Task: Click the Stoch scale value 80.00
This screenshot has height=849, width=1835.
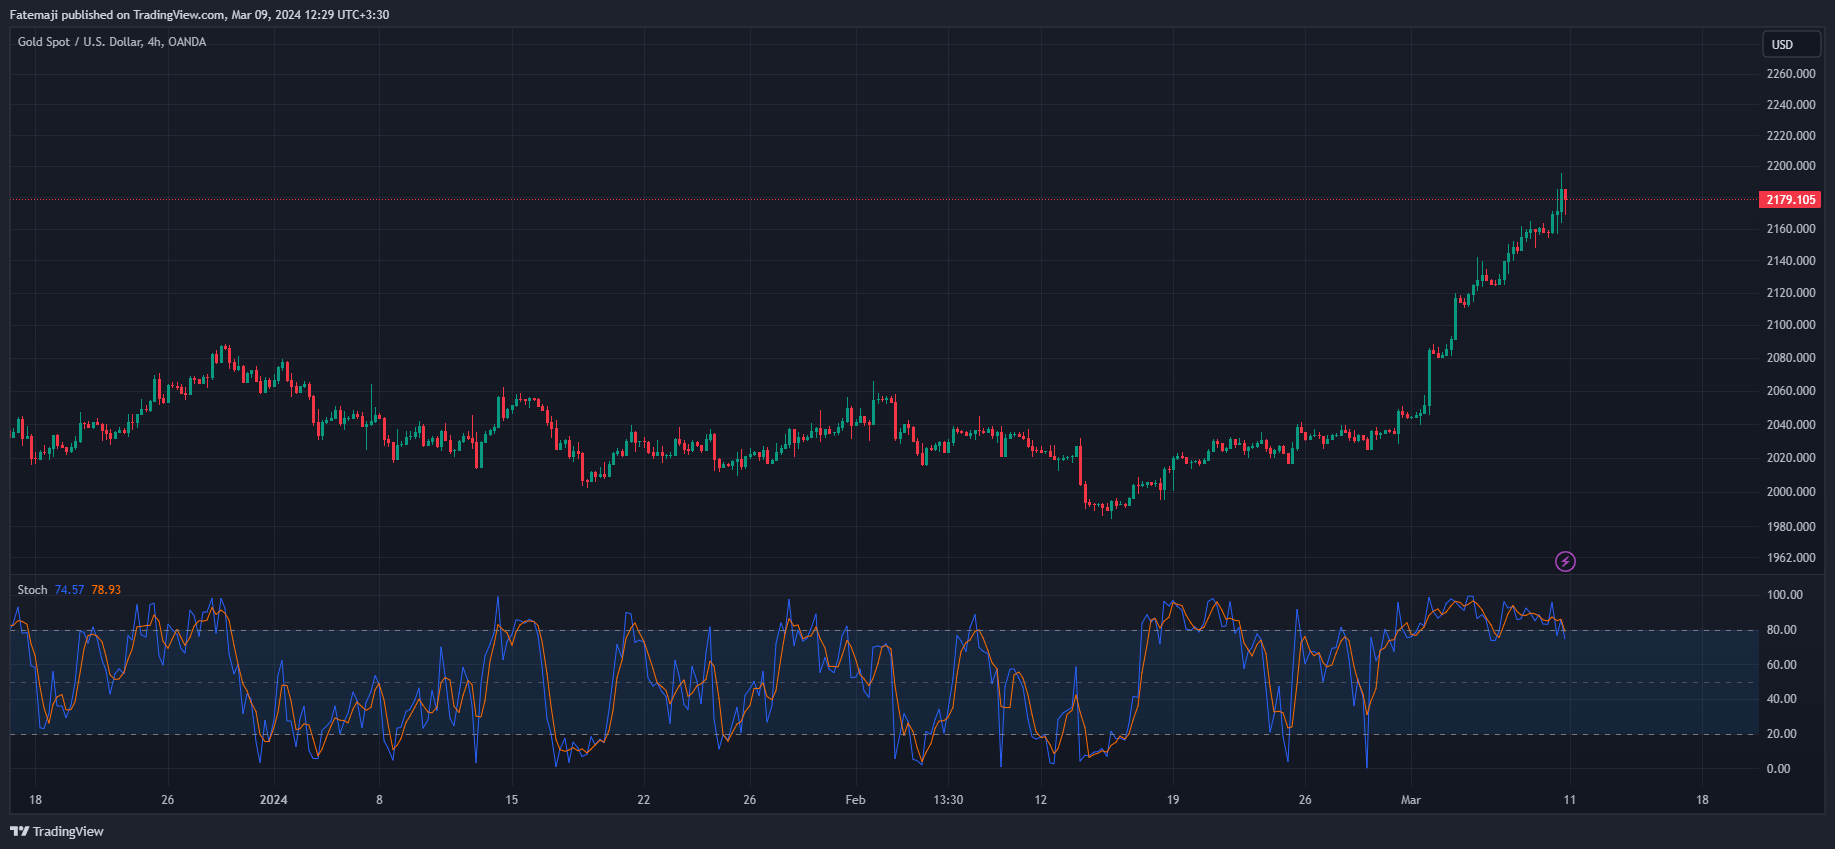Action: tap(1782, 630)
